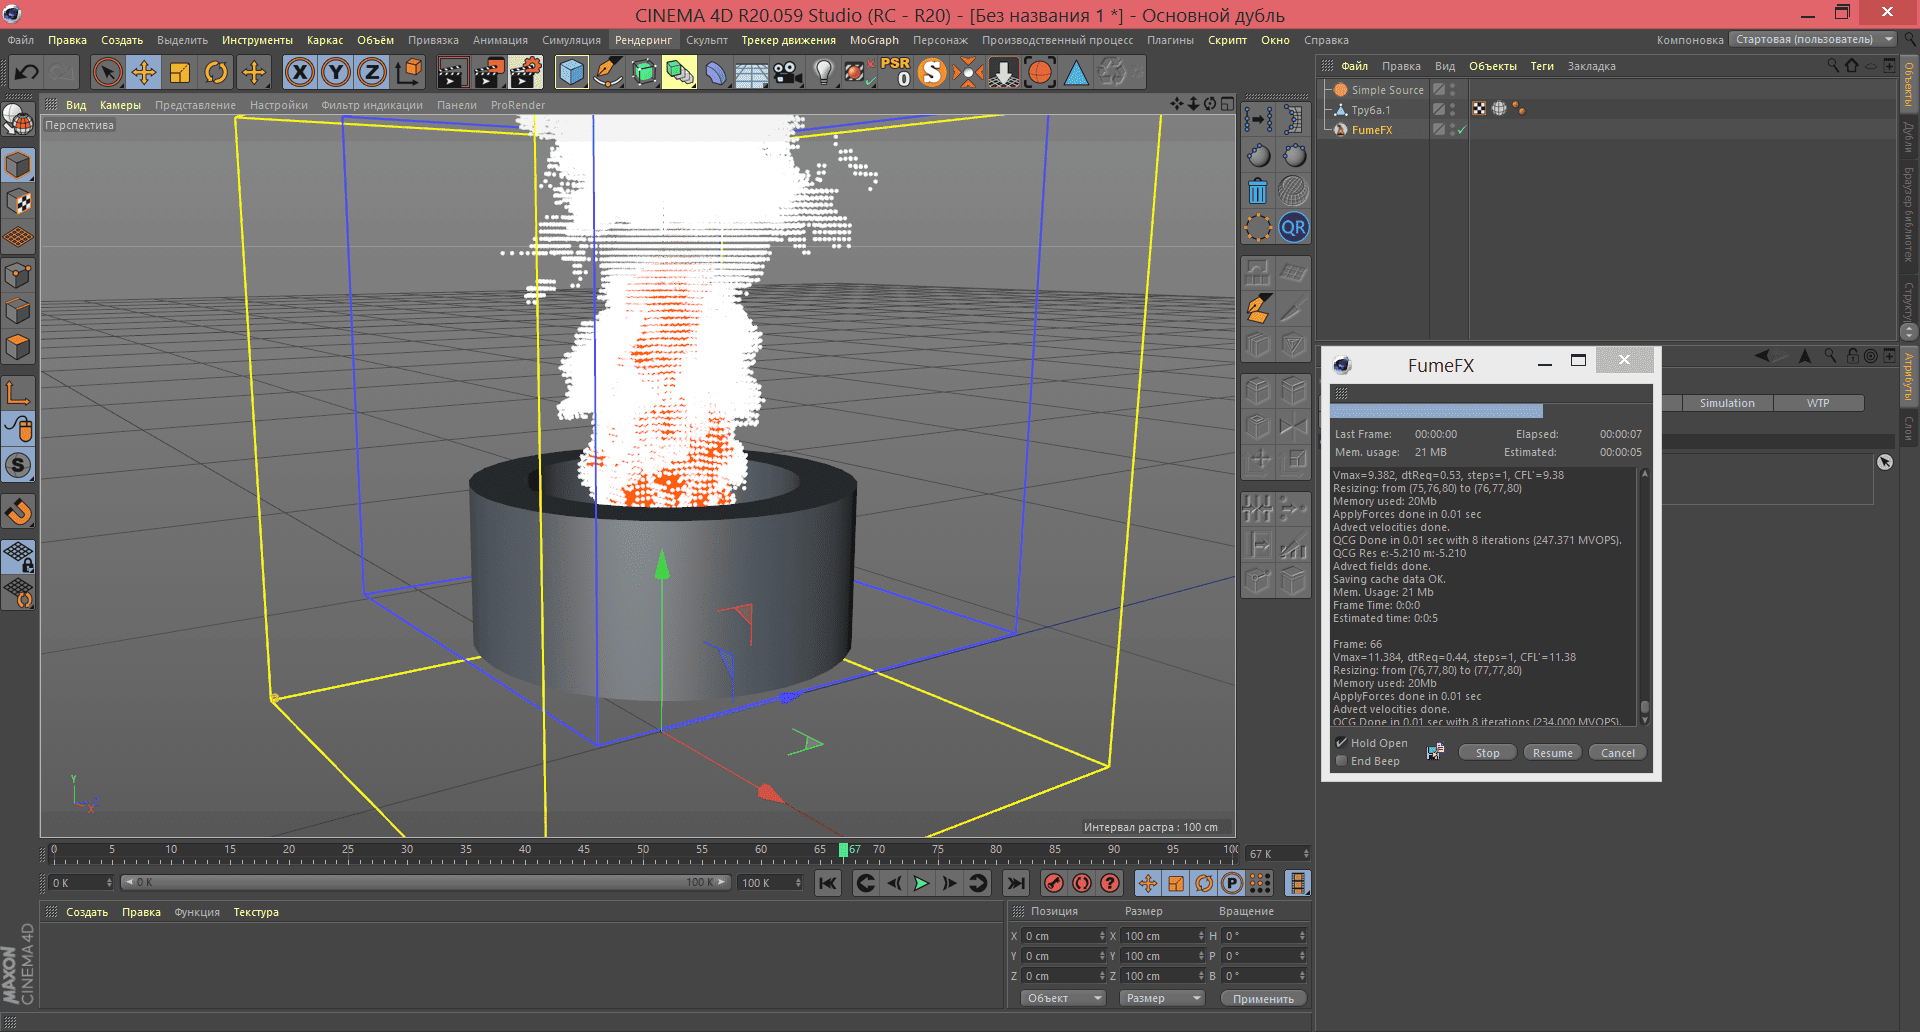Open the Симуляция menu
1920x1032 pixels.
(571, 40)
